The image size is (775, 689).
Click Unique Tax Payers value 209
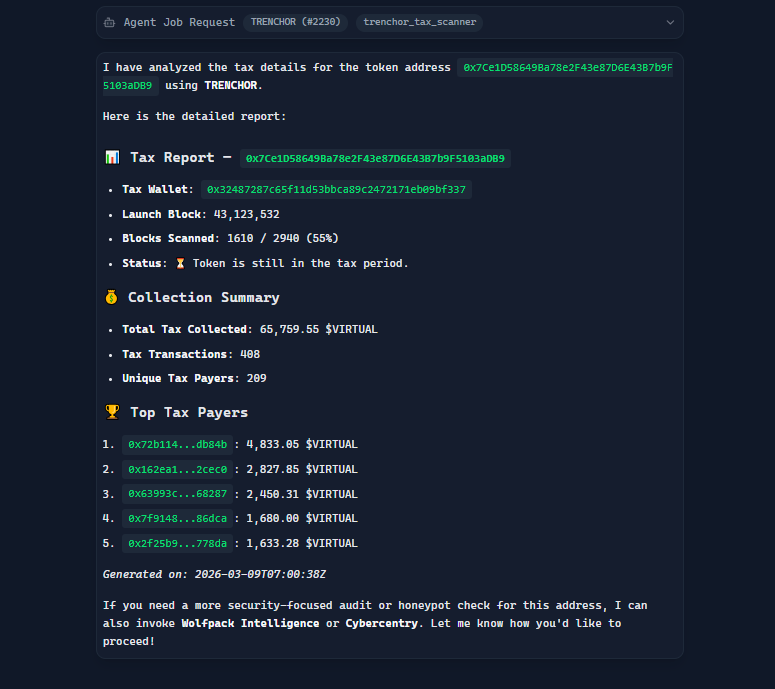point(257,379)
